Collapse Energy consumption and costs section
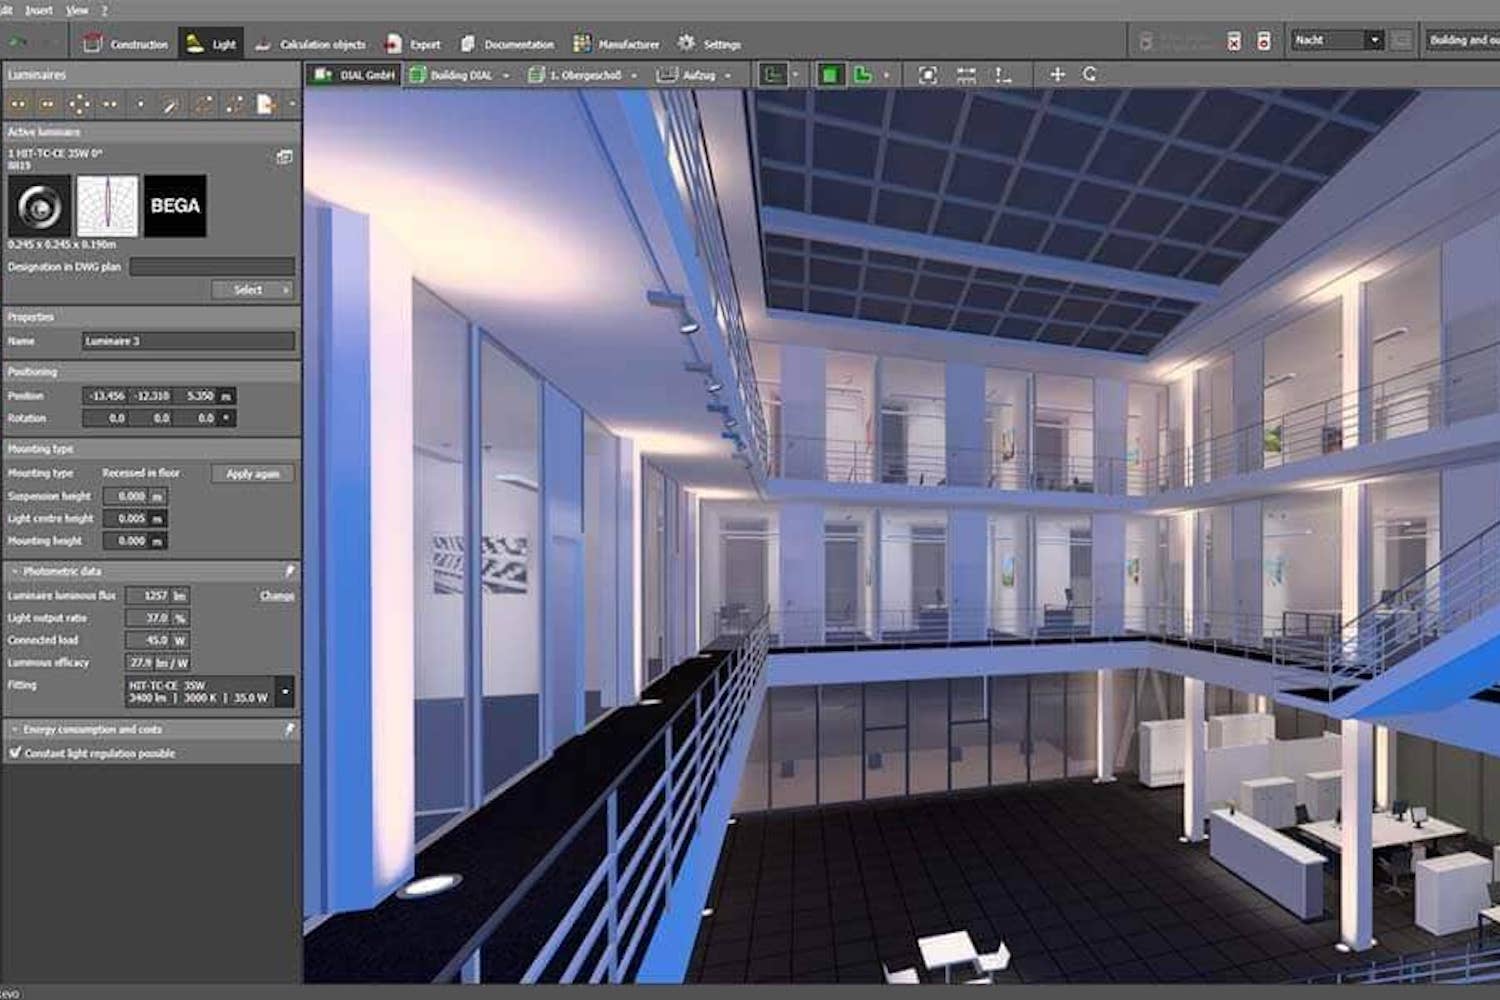Image resolution: width=1500 pixels, height=1000 pixels. click(14, 730)
